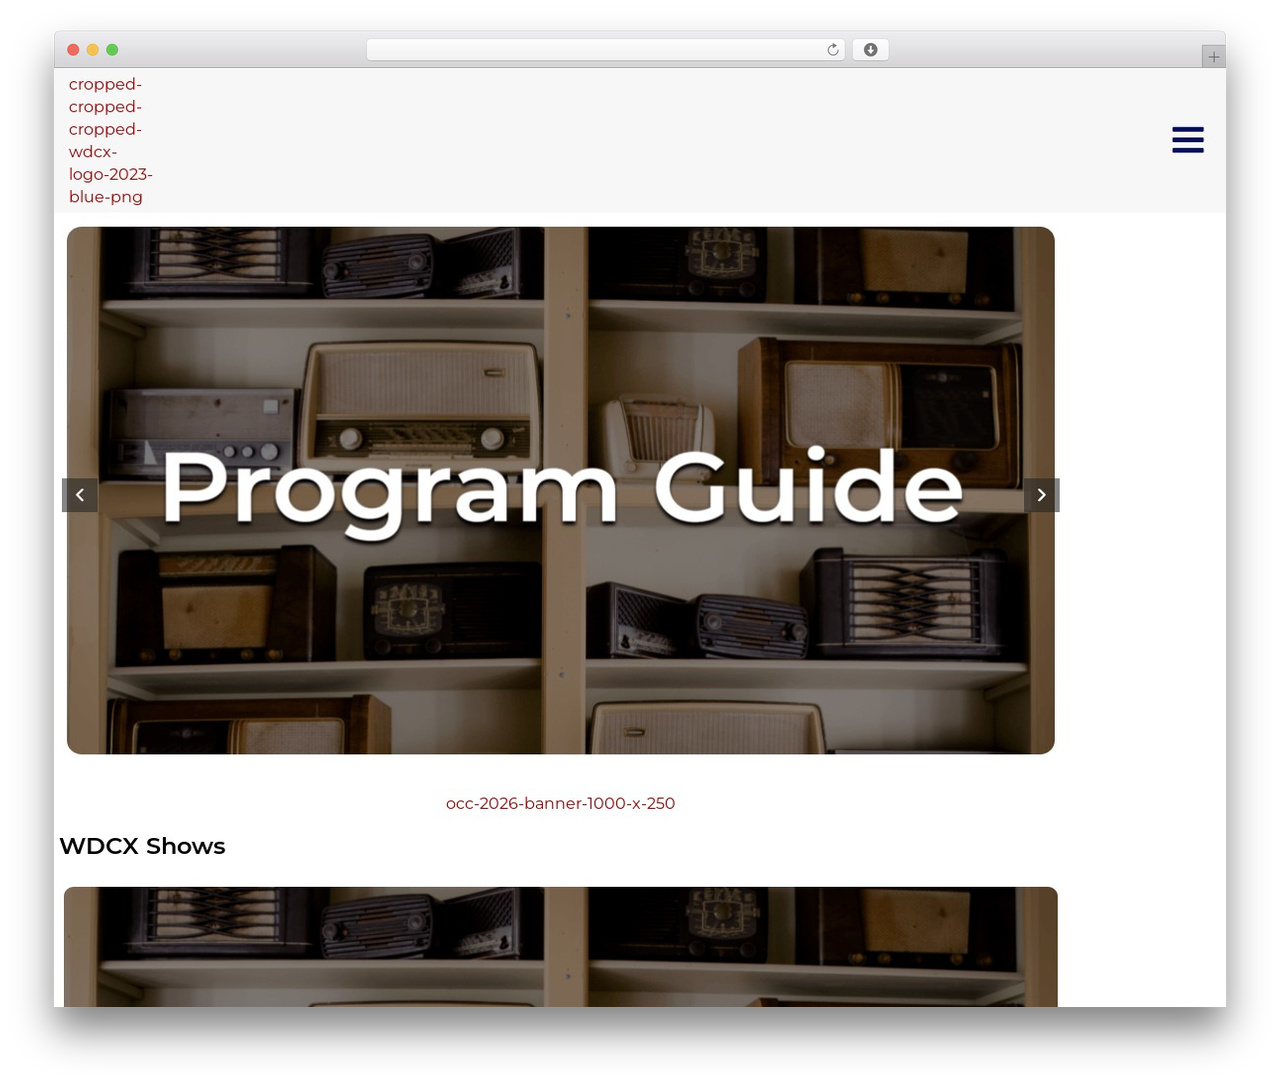Select the WDCX Shows heading
1280x1084 pixels.
click(142, 846)
